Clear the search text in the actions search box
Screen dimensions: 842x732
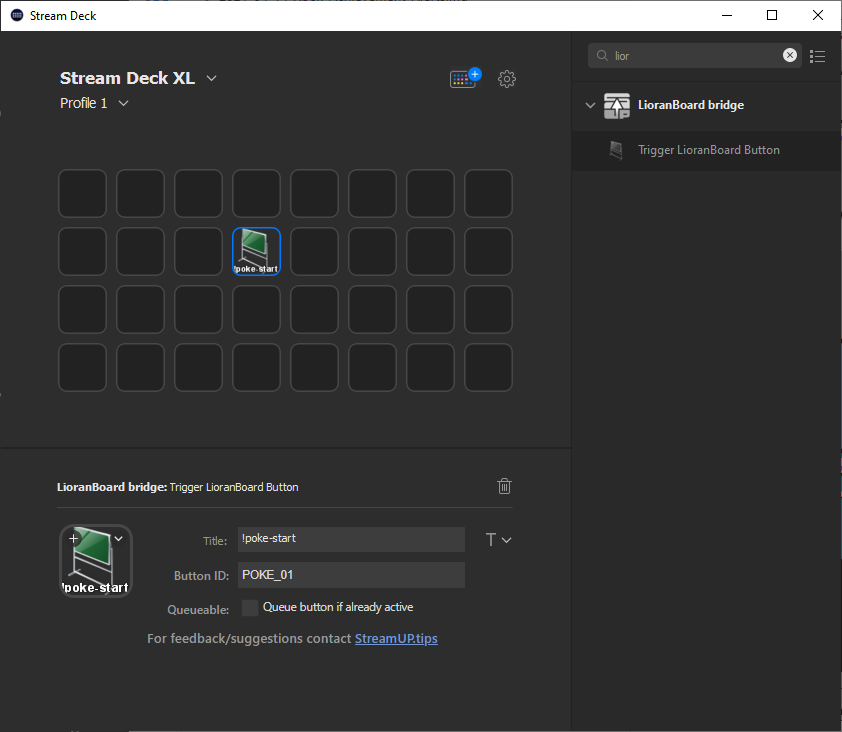(x=789, y=55)
